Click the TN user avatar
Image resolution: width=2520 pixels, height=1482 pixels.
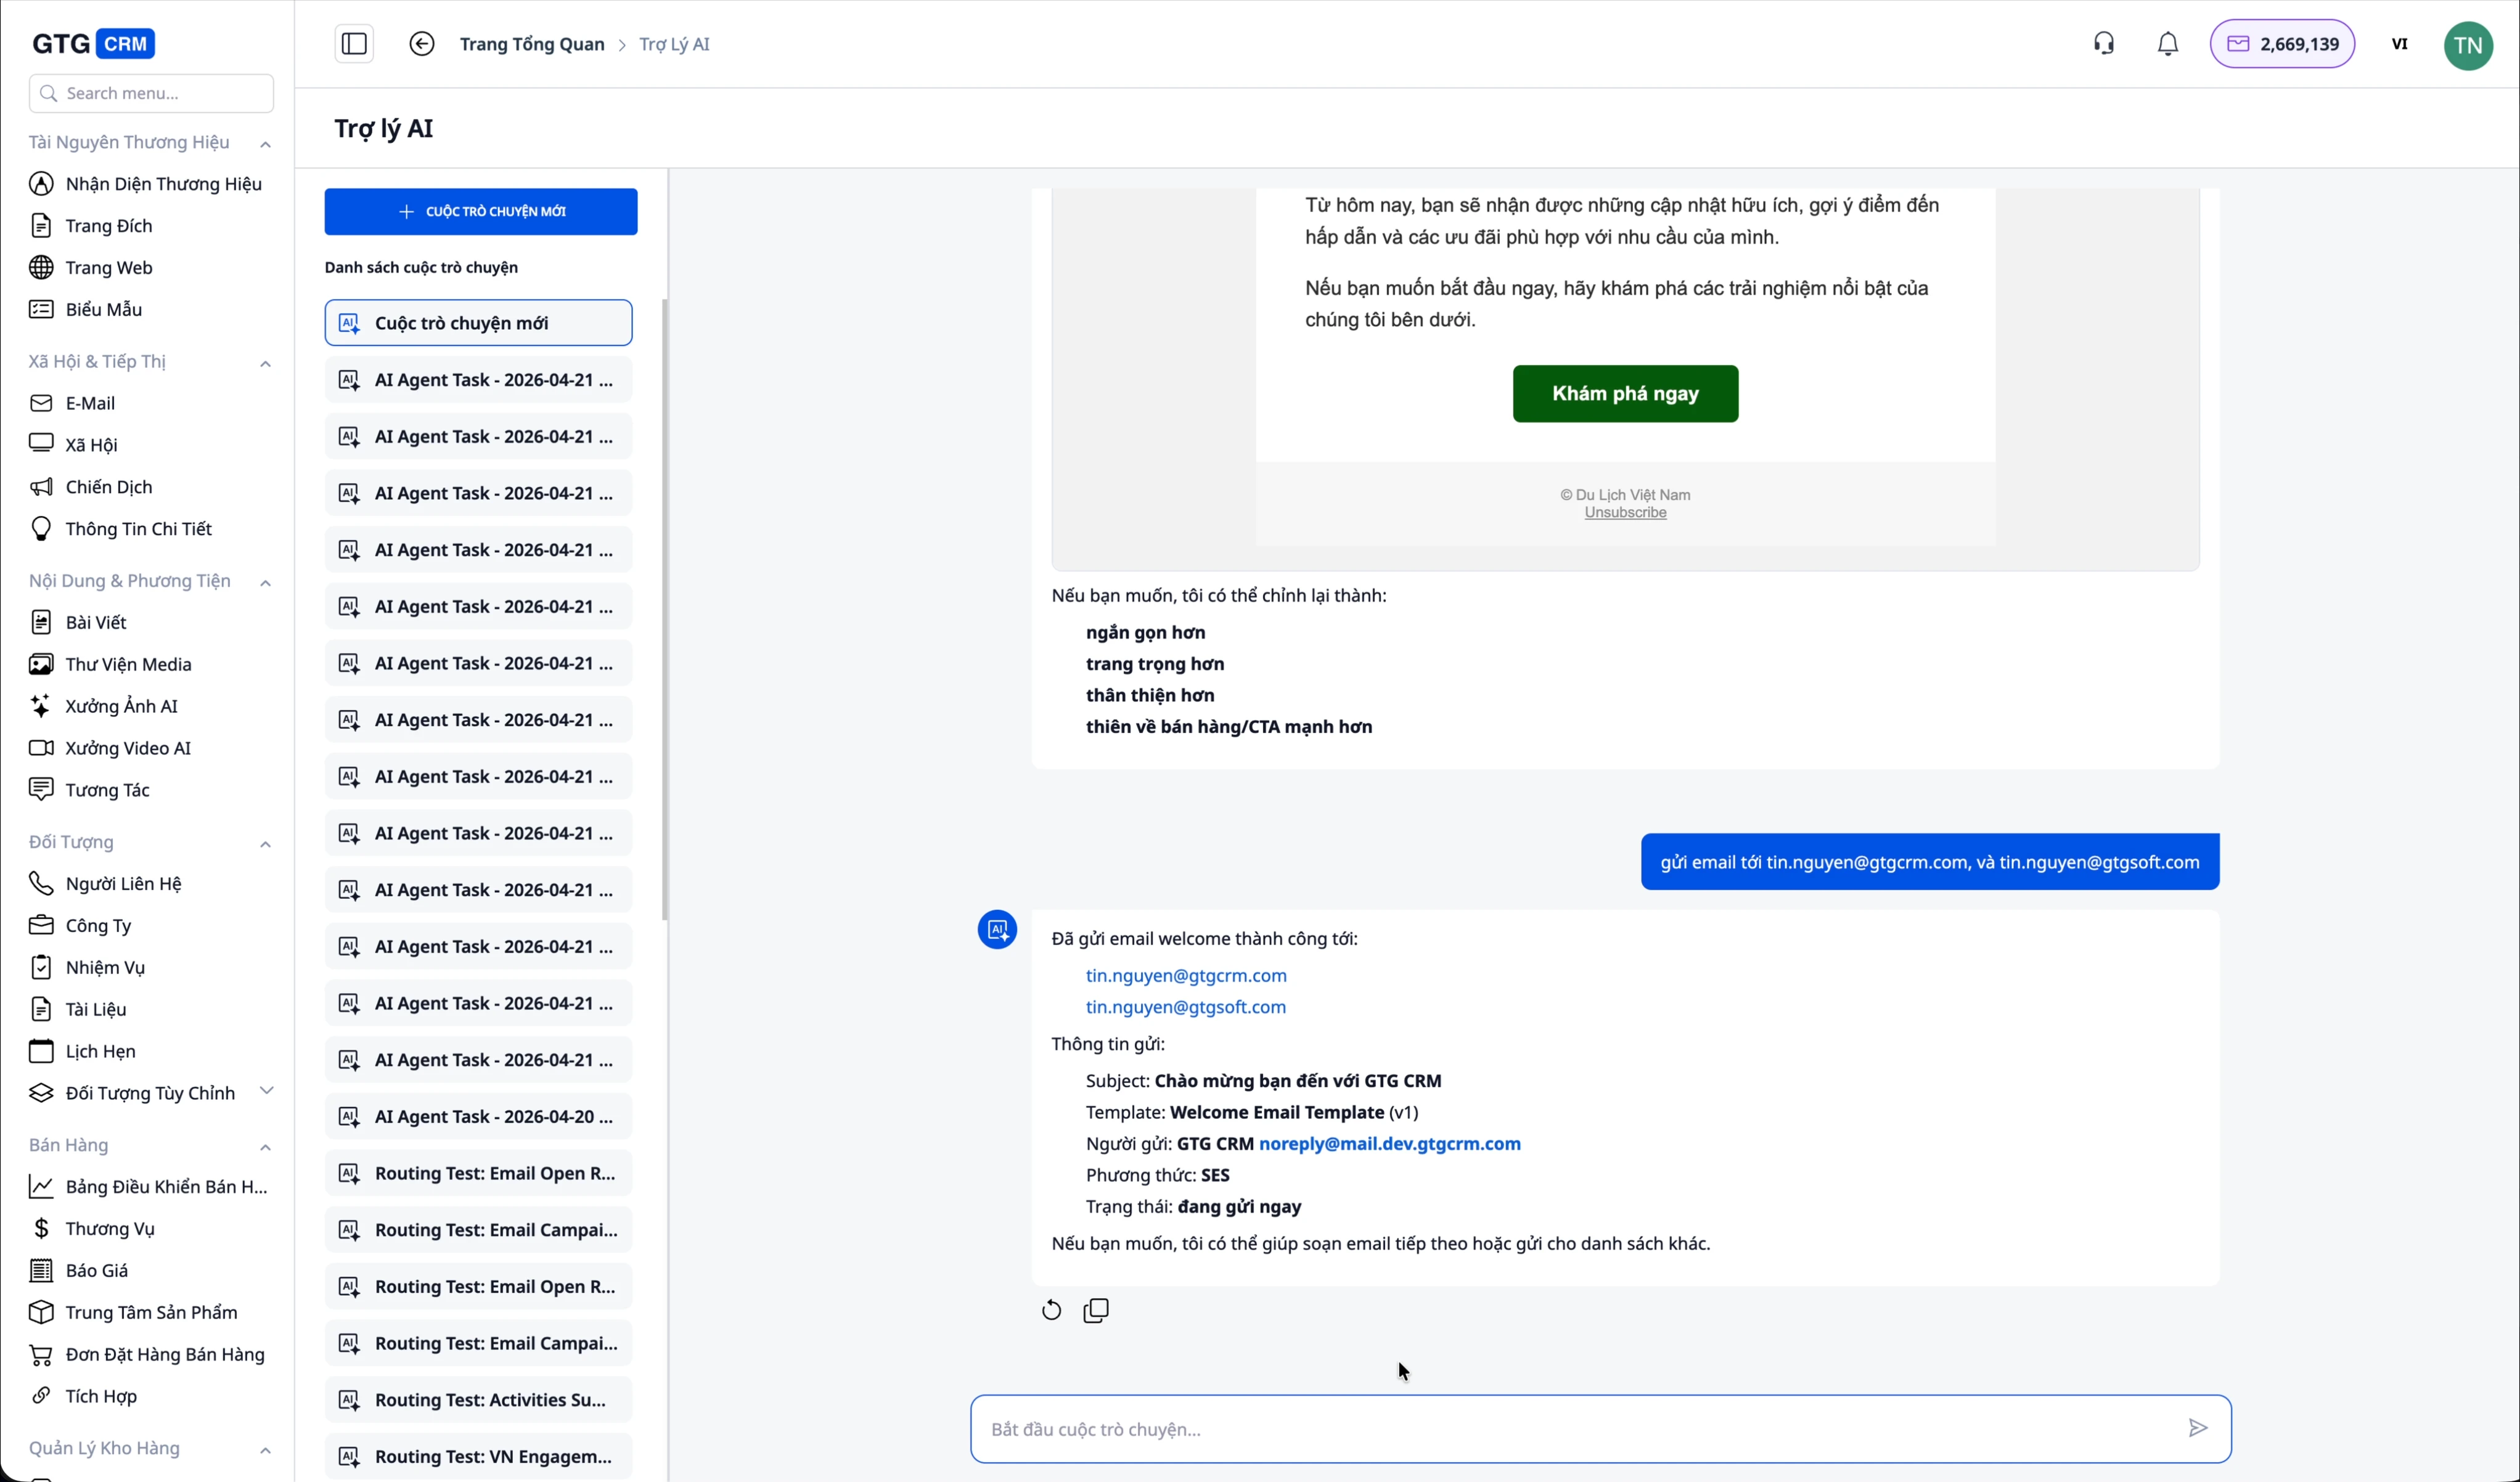pyautogui.click(x=2468, y=45)
